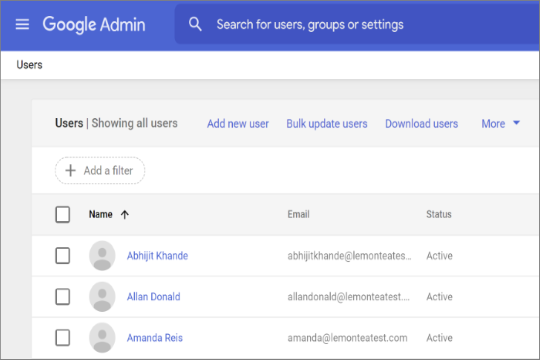Viewport: 540px width, 360px height.
Task: Check the box for Abhijit Khande
Action: point(63,256)
